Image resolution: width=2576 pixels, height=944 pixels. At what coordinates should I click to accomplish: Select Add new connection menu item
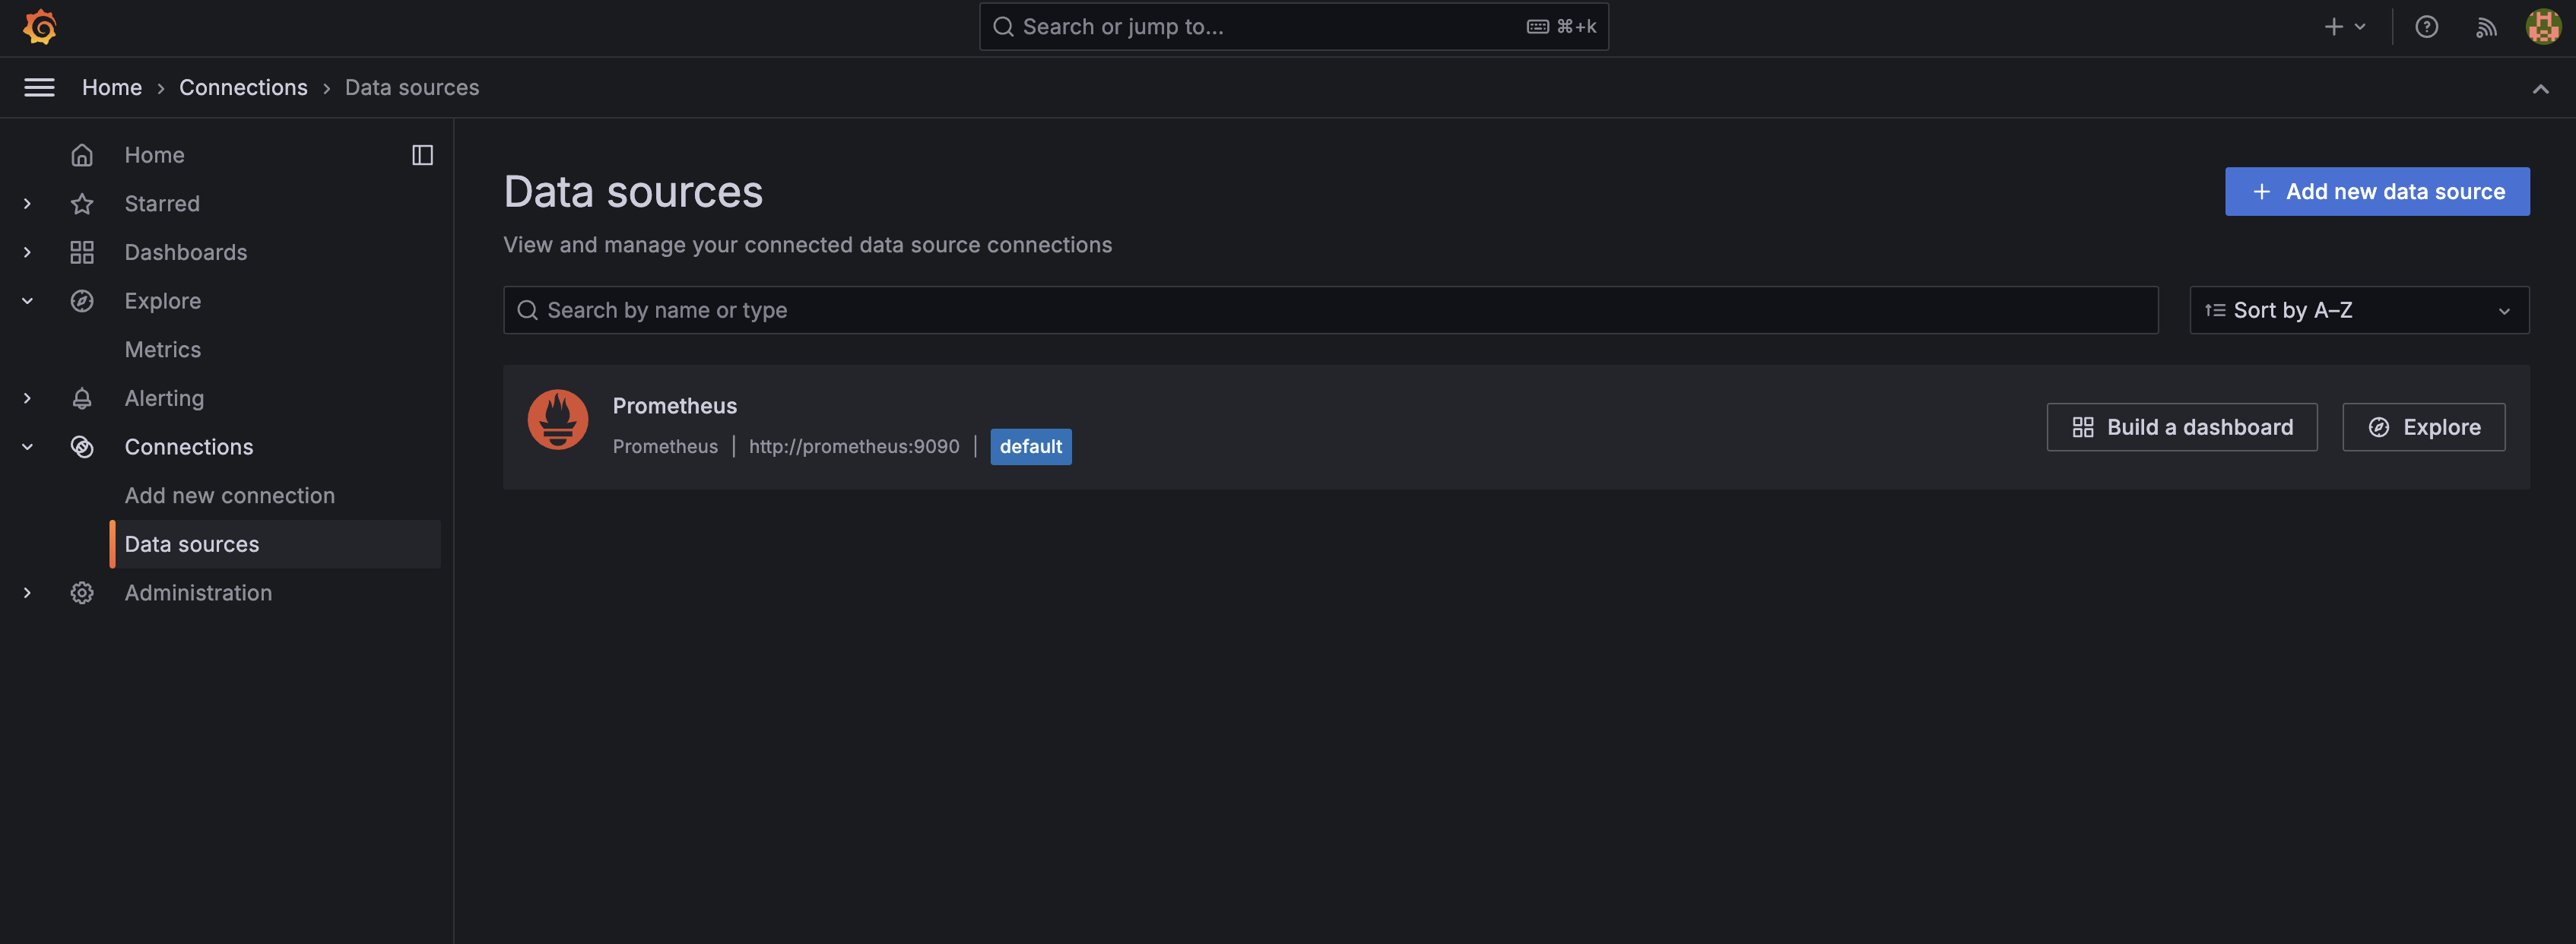230,496
